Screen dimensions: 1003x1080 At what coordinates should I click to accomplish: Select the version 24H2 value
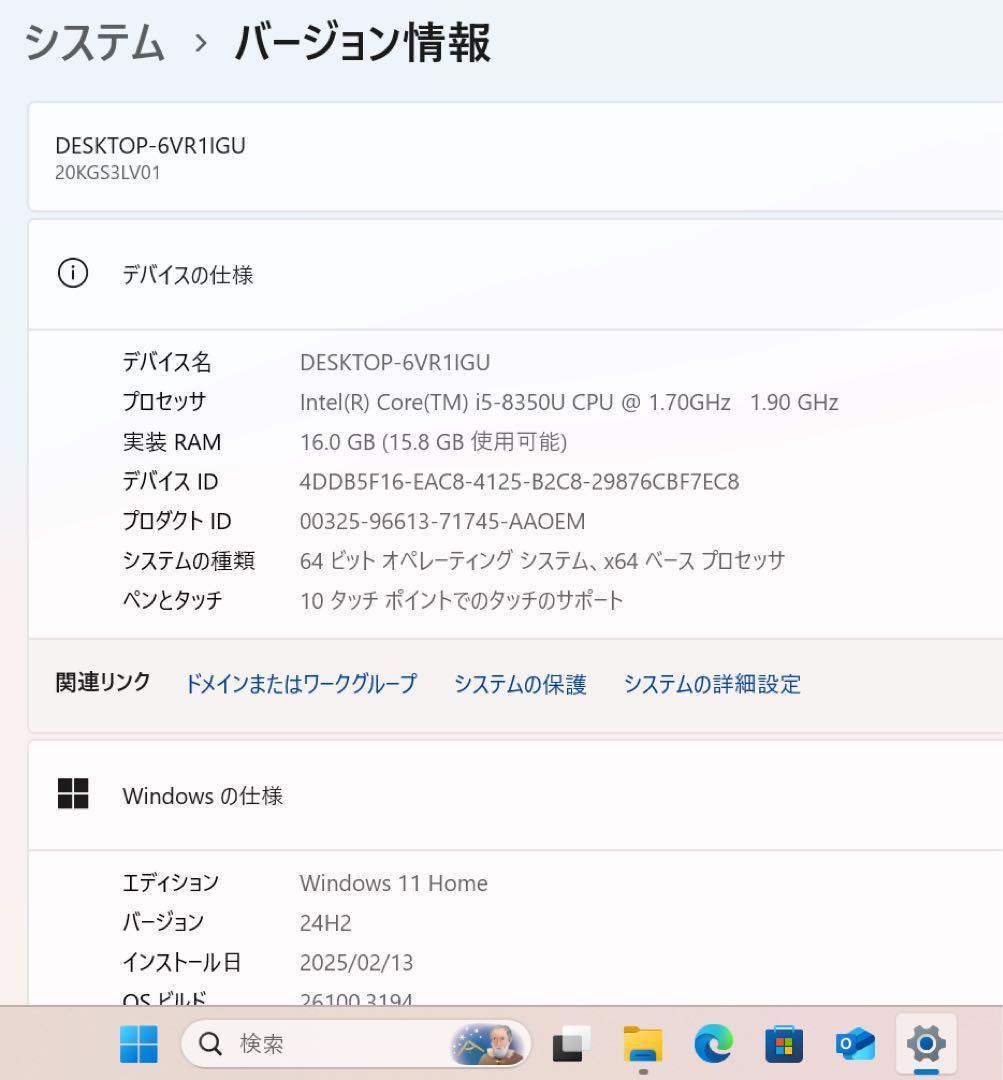pos(325,923)
